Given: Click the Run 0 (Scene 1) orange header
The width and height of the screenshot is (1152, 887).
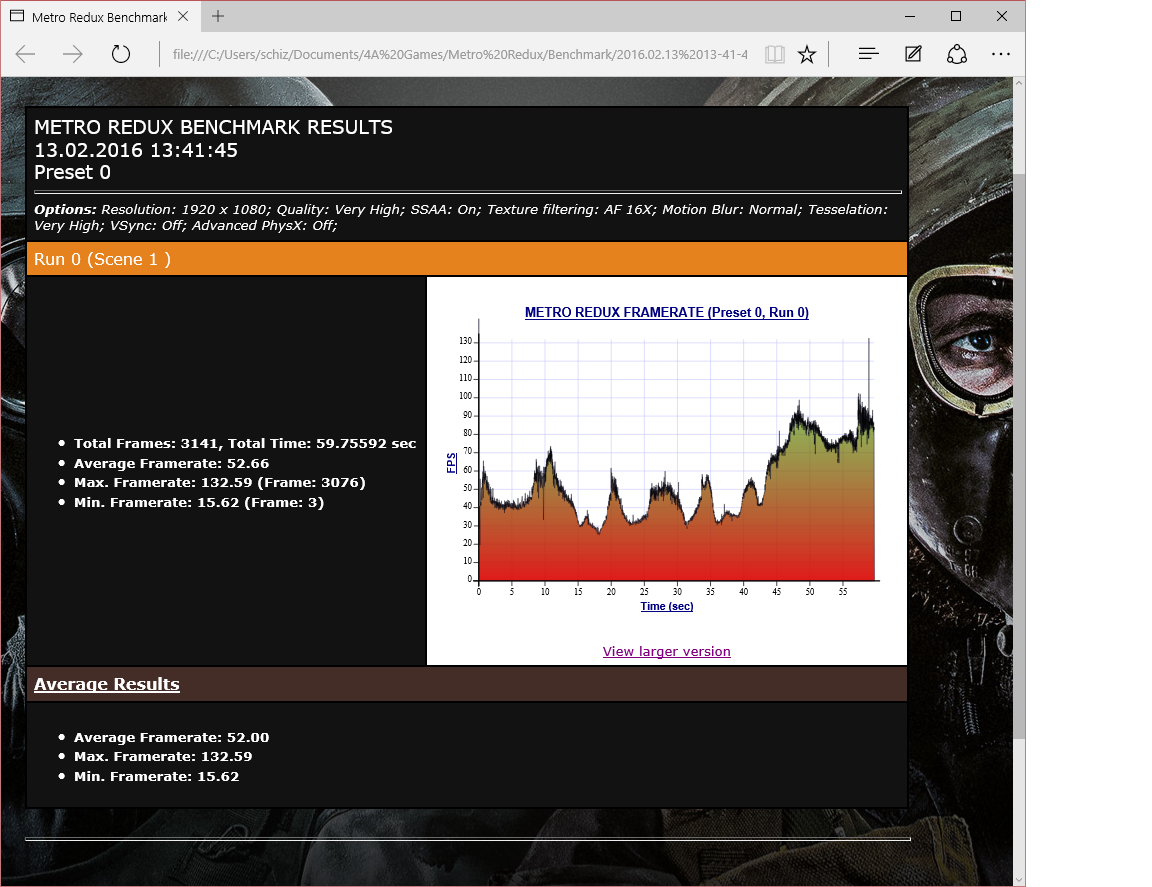Looking at the screenshot, I should coord(467,259).
